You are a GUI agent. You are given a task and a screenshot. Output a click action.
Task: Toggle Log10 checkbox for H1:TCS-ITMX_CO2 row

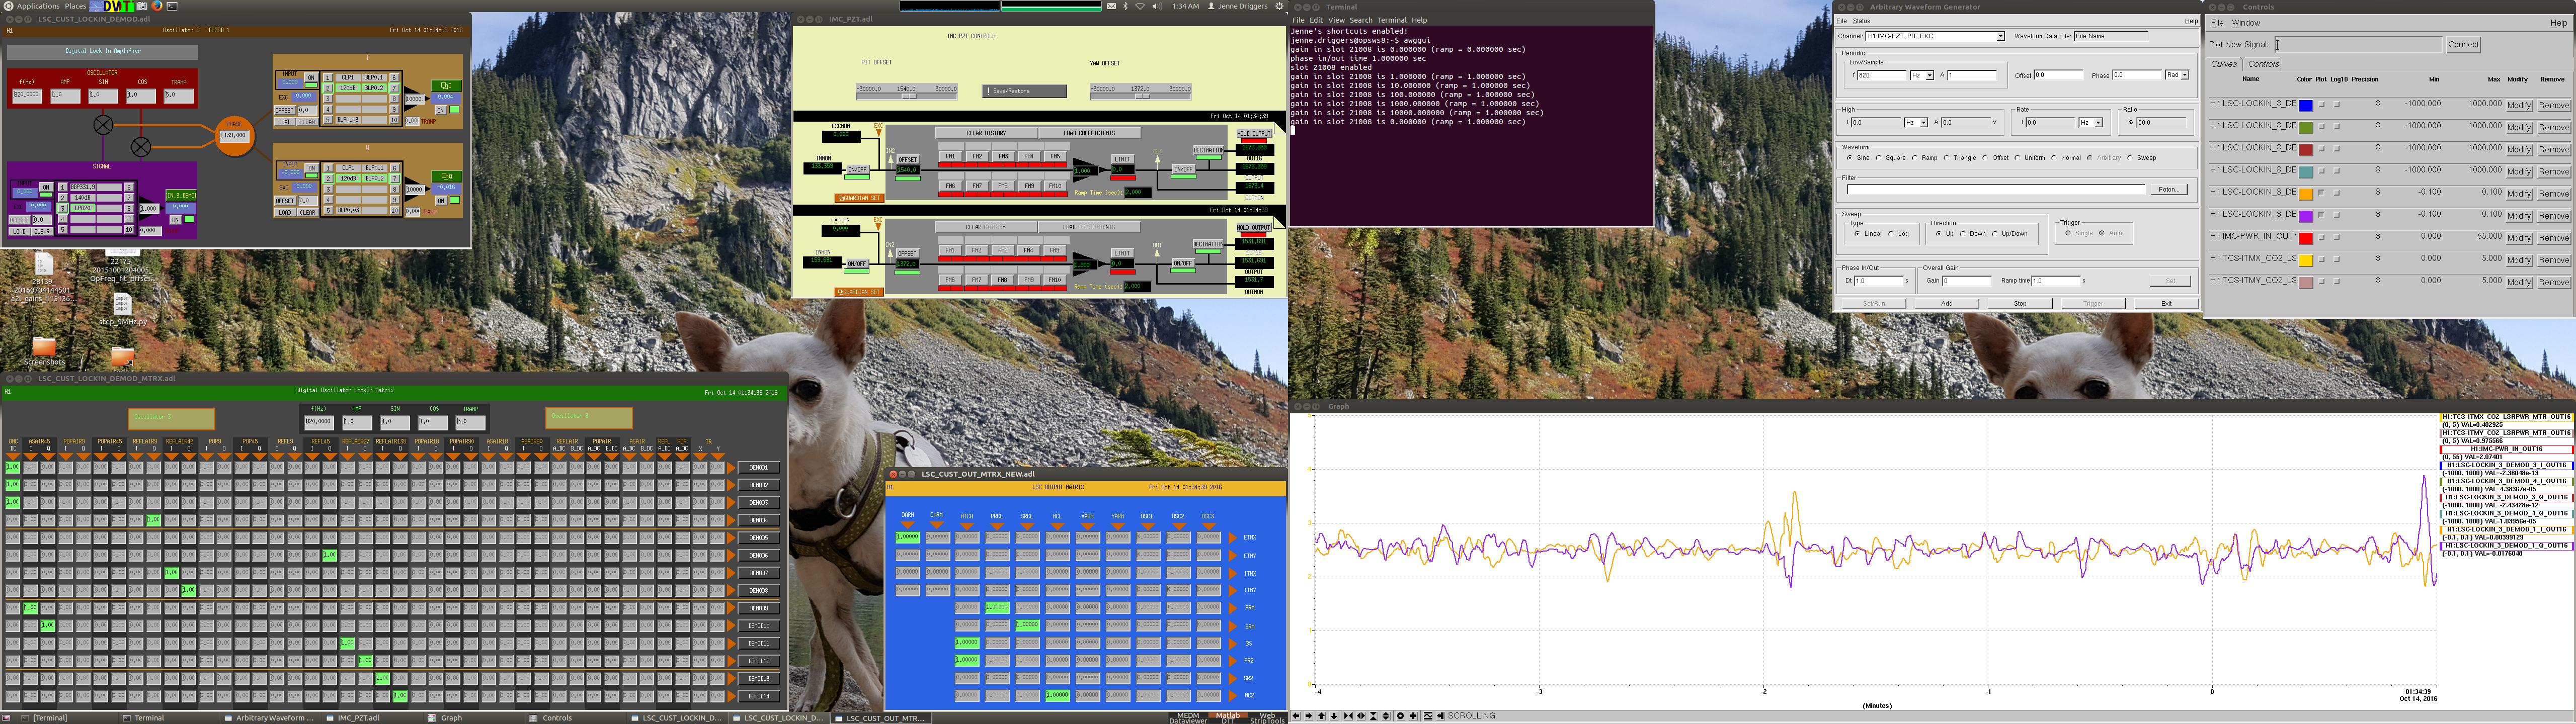(2337, 259)
